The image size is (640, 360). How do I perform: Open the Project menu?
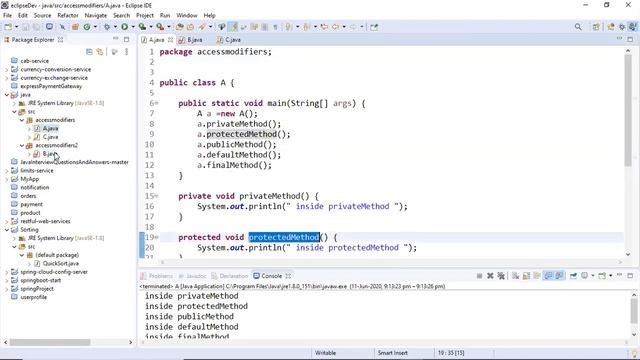point(144,15)
